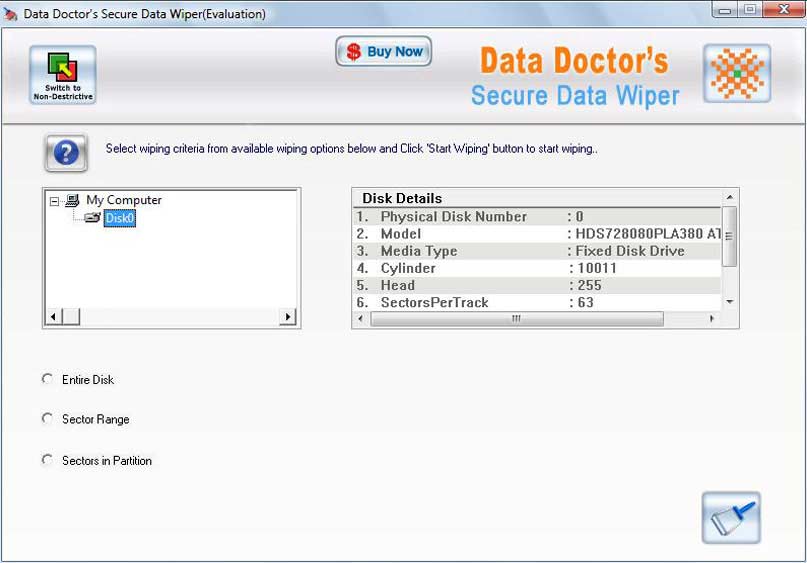Image resolution: width=807 pixels, height=563 pixels.
Task: Click the tree panel left scroll arrow
Action: pyautogui.click(x=54, y=316)
